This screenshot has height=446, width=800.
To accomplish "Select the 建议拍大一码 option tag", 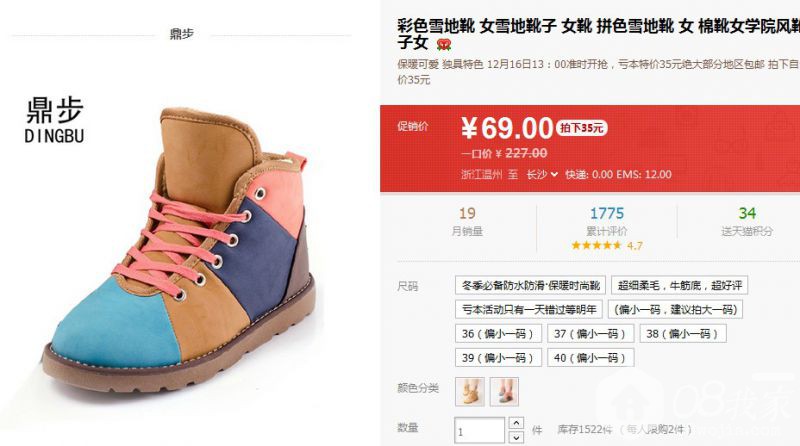I will [x=676, y=309].
